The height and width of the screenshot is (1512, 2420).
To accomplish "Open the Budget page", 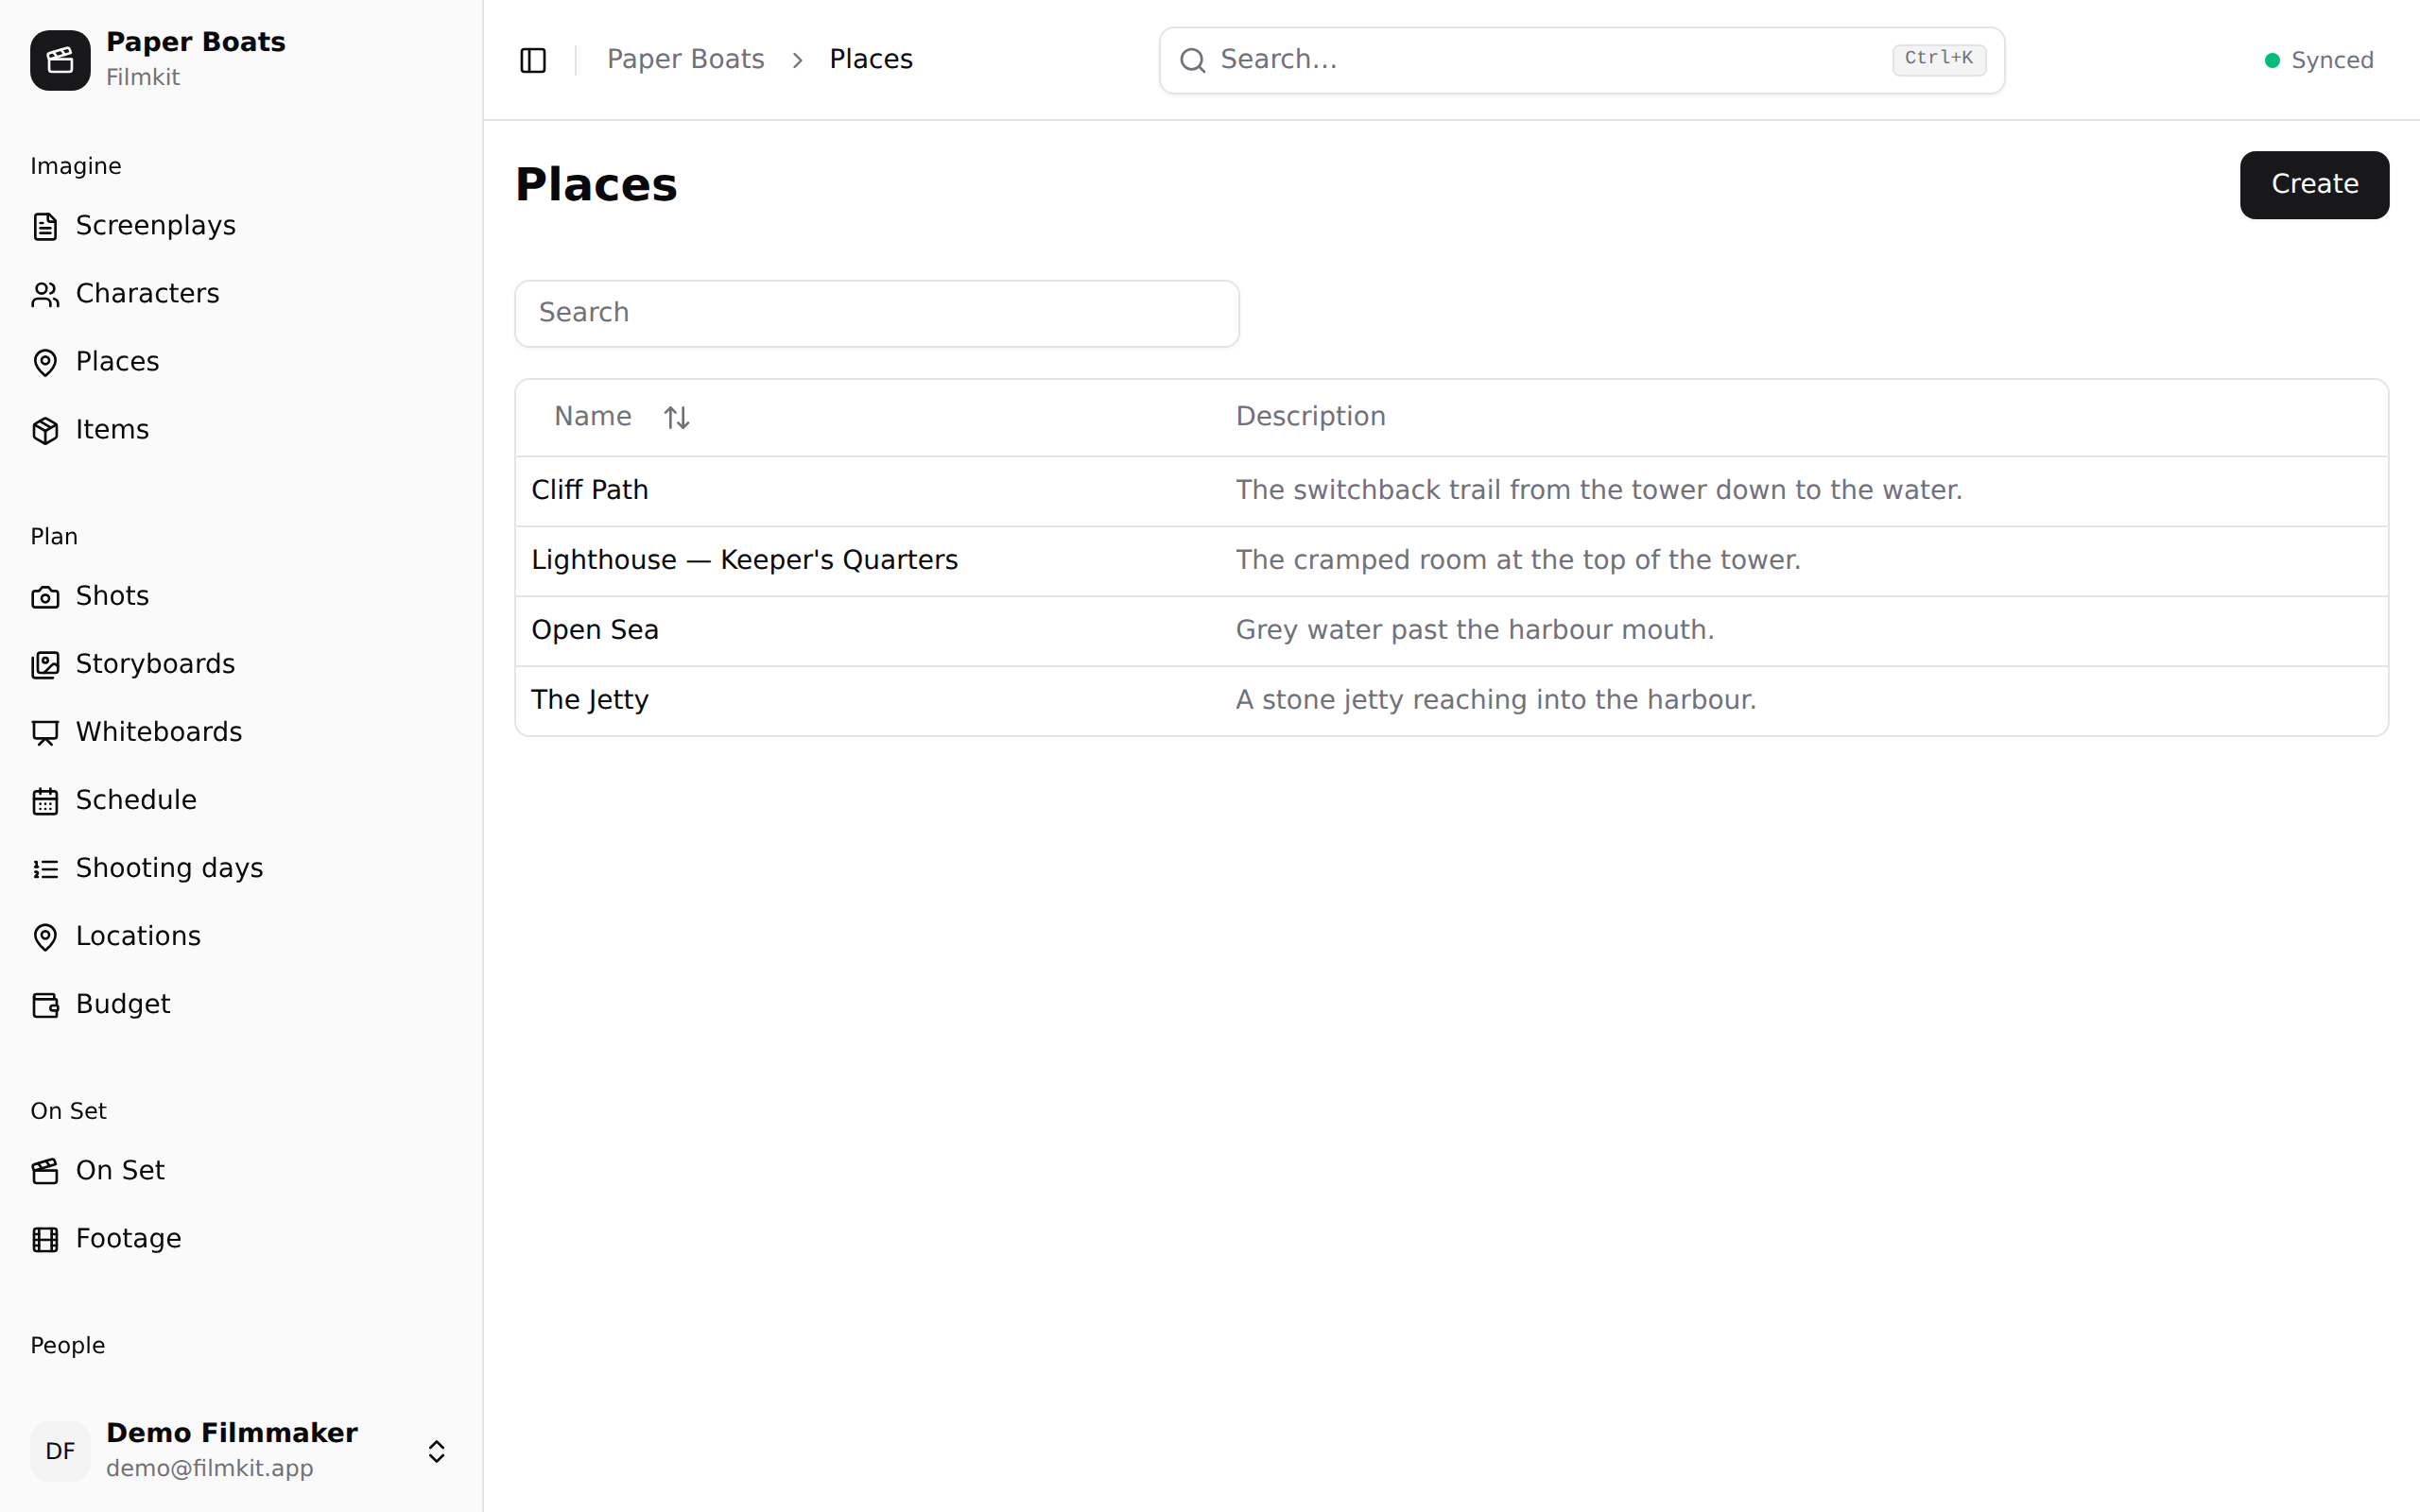I will tap(240, 1005).
